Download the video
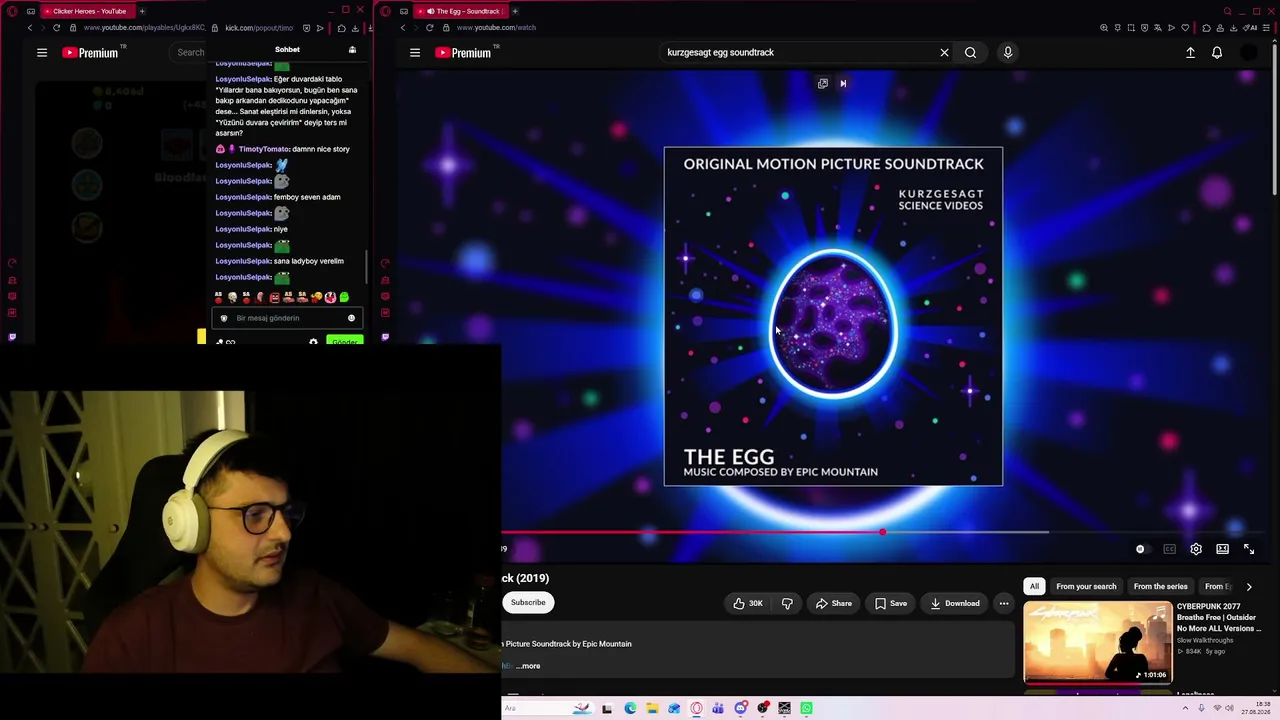 click(955, 603)
